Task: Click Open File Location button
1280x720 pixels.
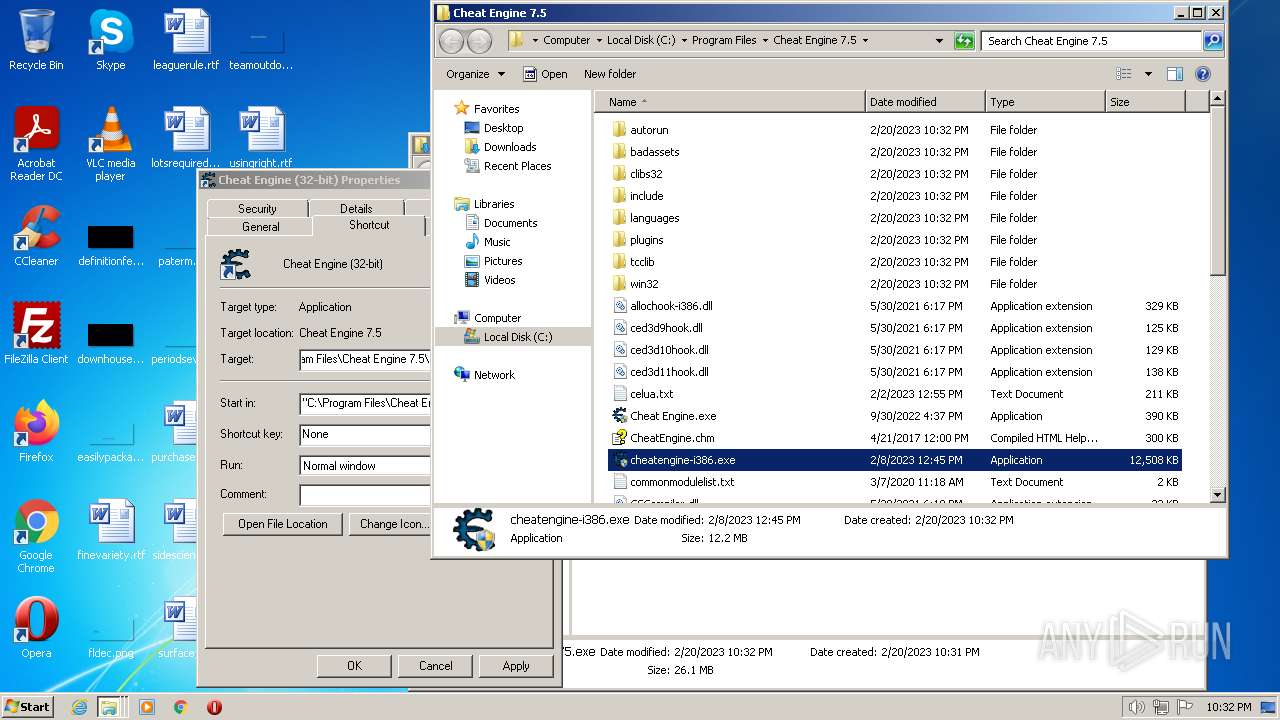Action: 283,524
